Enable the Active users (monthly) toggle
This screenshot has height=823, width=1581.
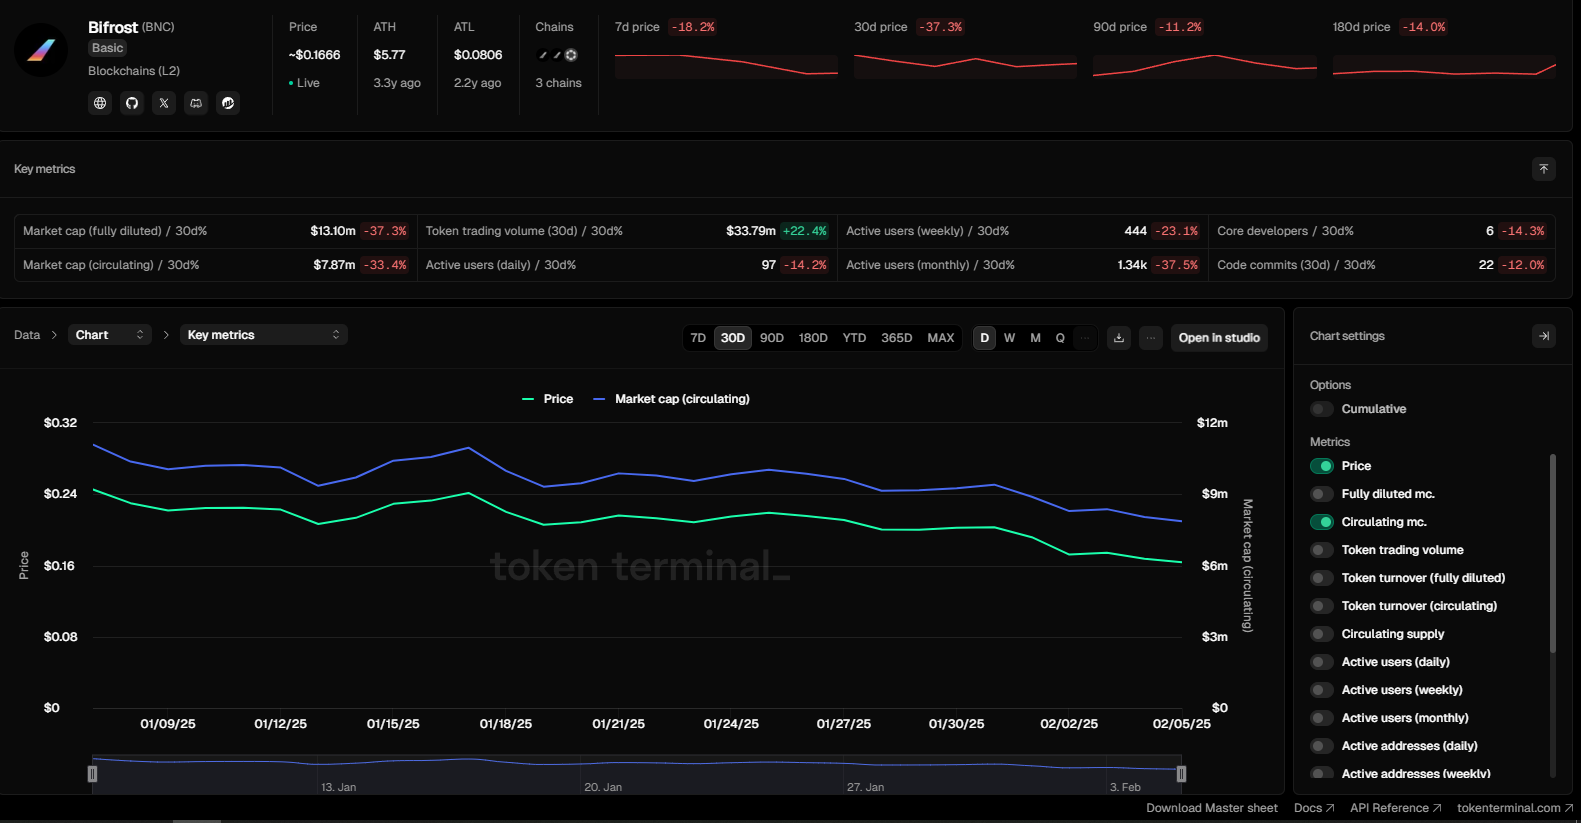point(1322,718)
